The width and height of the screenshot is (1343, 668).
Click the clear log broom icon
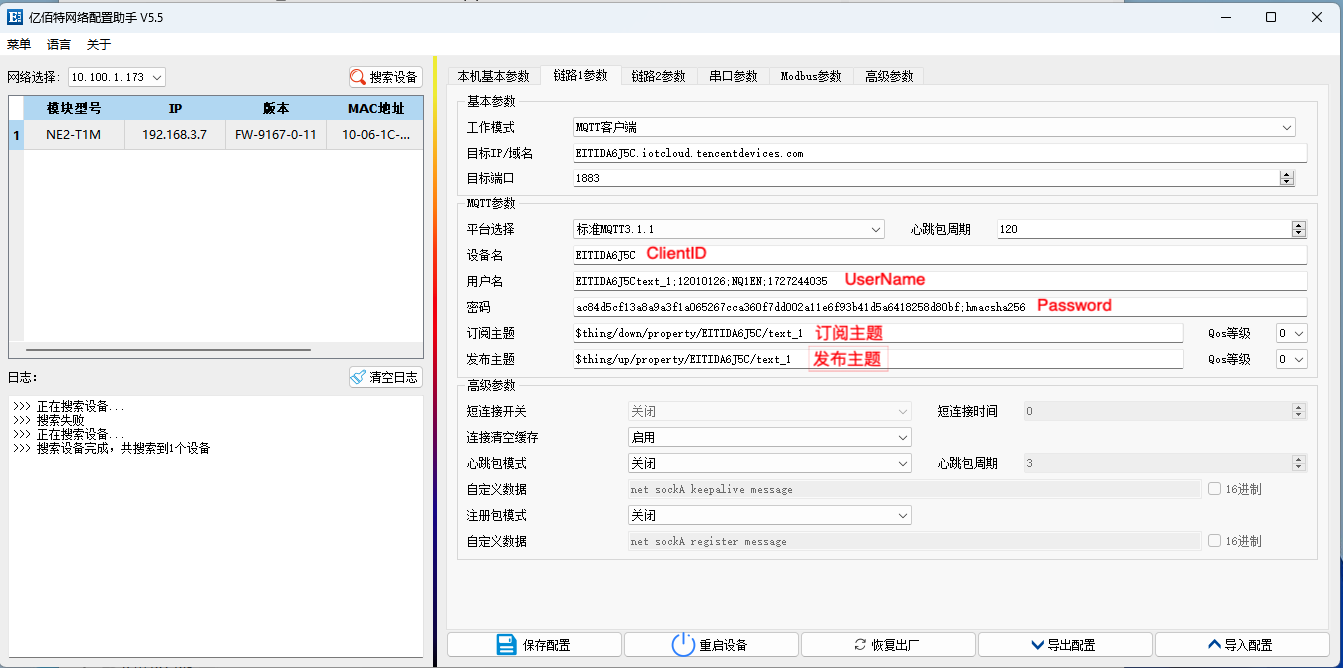coord(359,377)
